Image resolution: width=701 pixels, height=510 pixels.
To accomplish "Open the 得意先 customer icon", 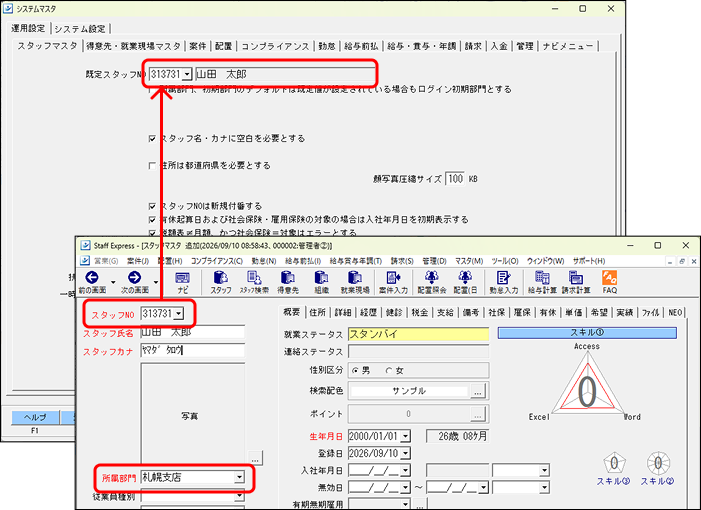I will pyautogui.click(x=287, y=278).
